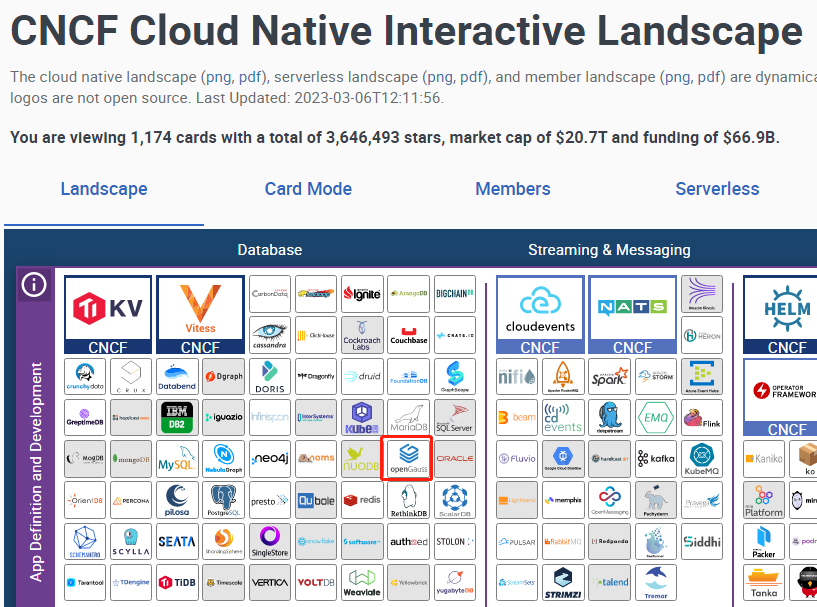817x607 pixels.
Task: Select the Oracle logo
Action: coord(455,459)
